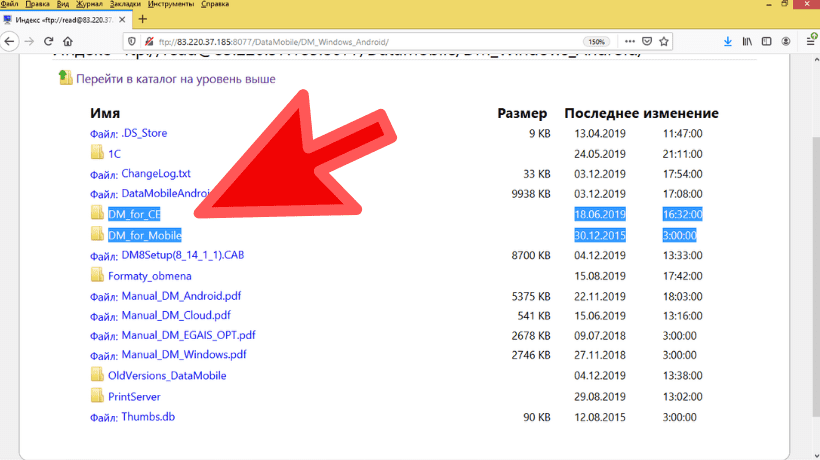This screenshot has height=460, width=820.
Task: Click the 9938 KB size value
Action: click(x=531, y=194)
